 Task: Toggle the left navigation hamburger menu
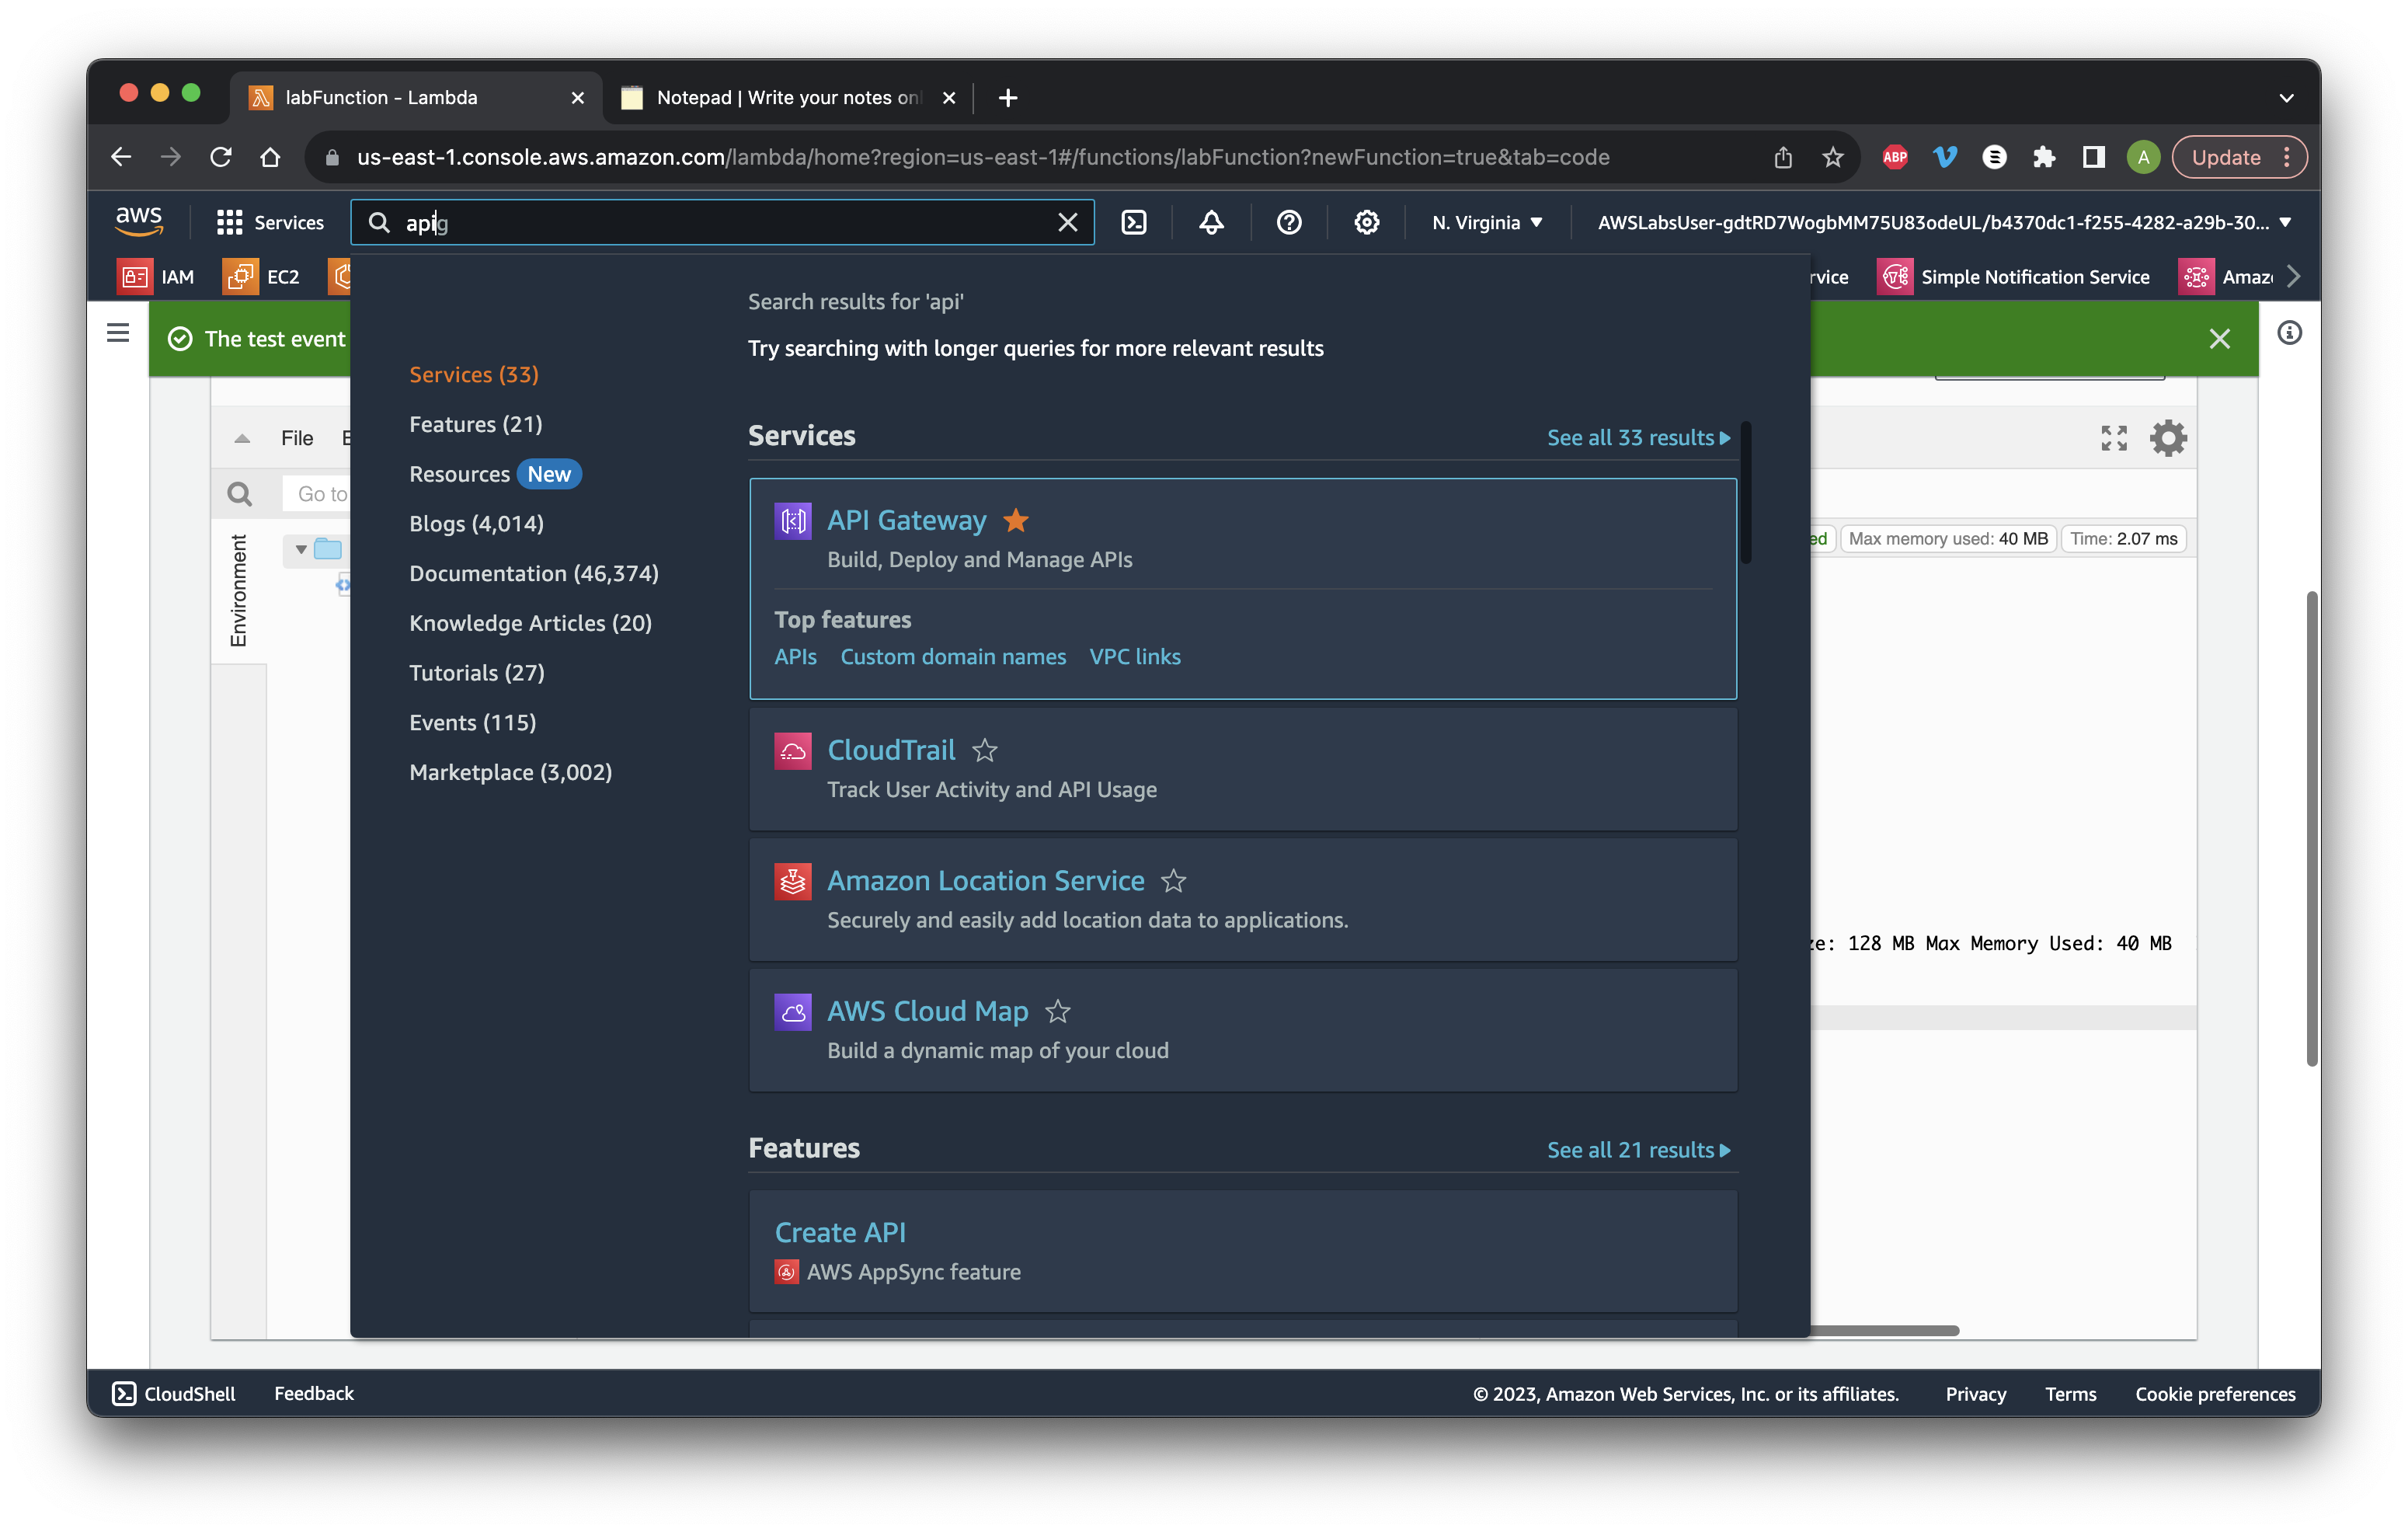(118, 333)
